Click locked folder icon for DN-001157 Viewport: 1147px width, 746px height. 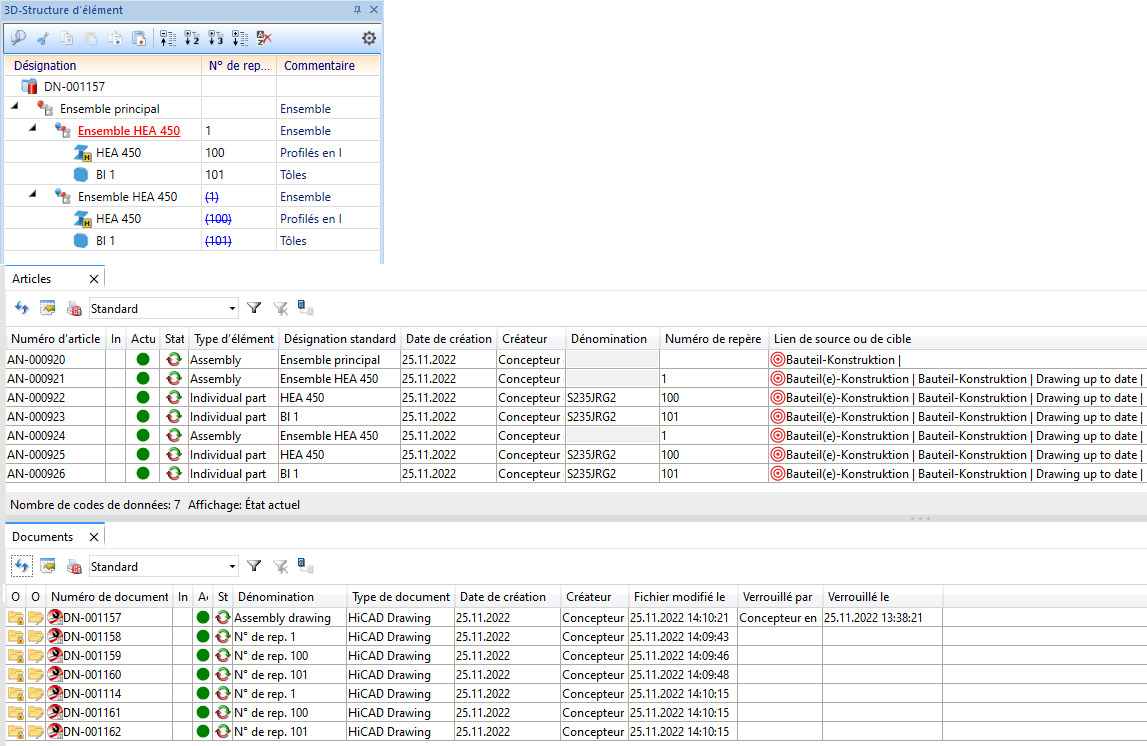pos(15,618)
